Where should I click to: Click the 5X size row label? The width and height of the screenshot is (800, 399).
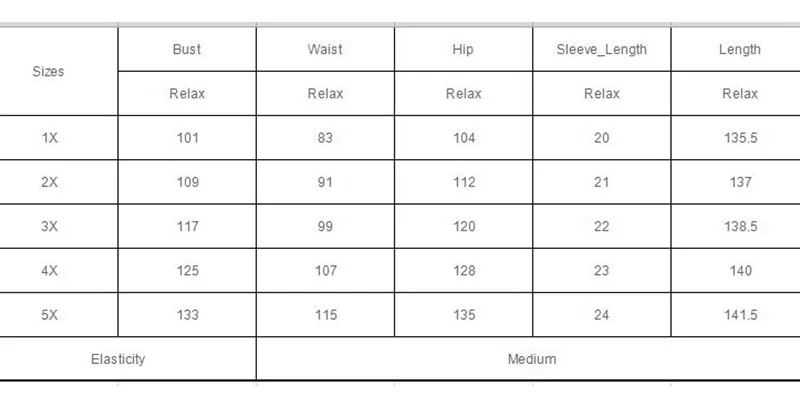(49, 315)
